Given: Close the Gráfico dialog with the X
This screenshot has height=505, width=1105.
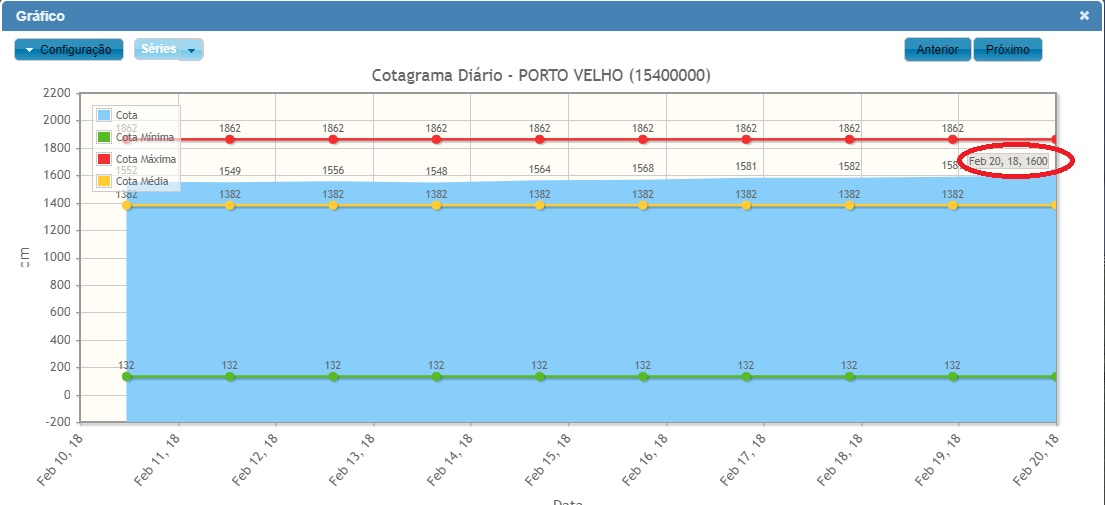Looking at the screenshot, I should pyautogui.click(x=1084, y=16).
